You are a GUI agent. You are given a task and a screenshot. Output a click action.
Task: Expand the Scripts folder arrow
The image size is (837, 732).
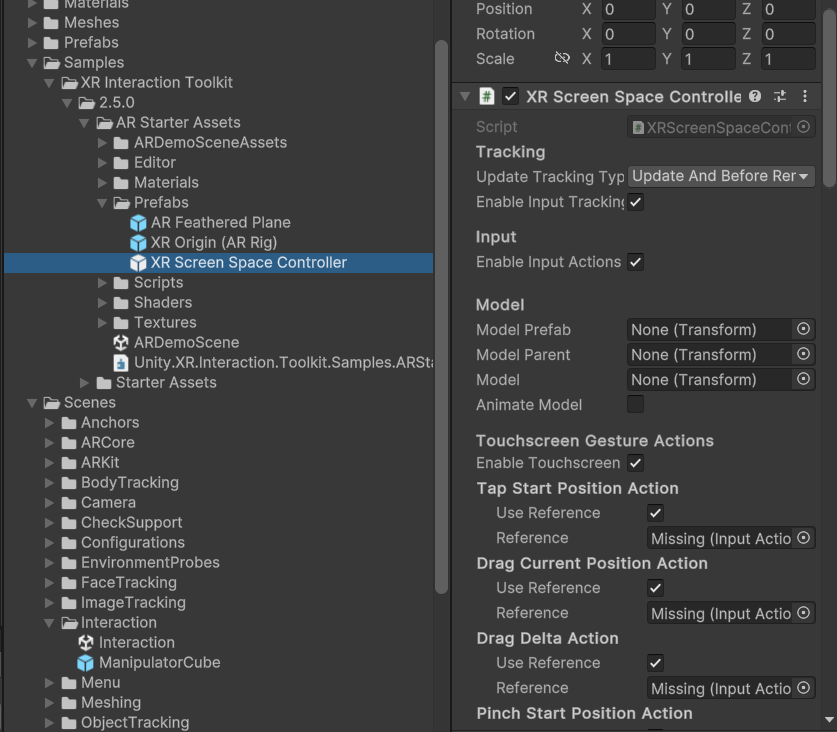coord(102,283)
